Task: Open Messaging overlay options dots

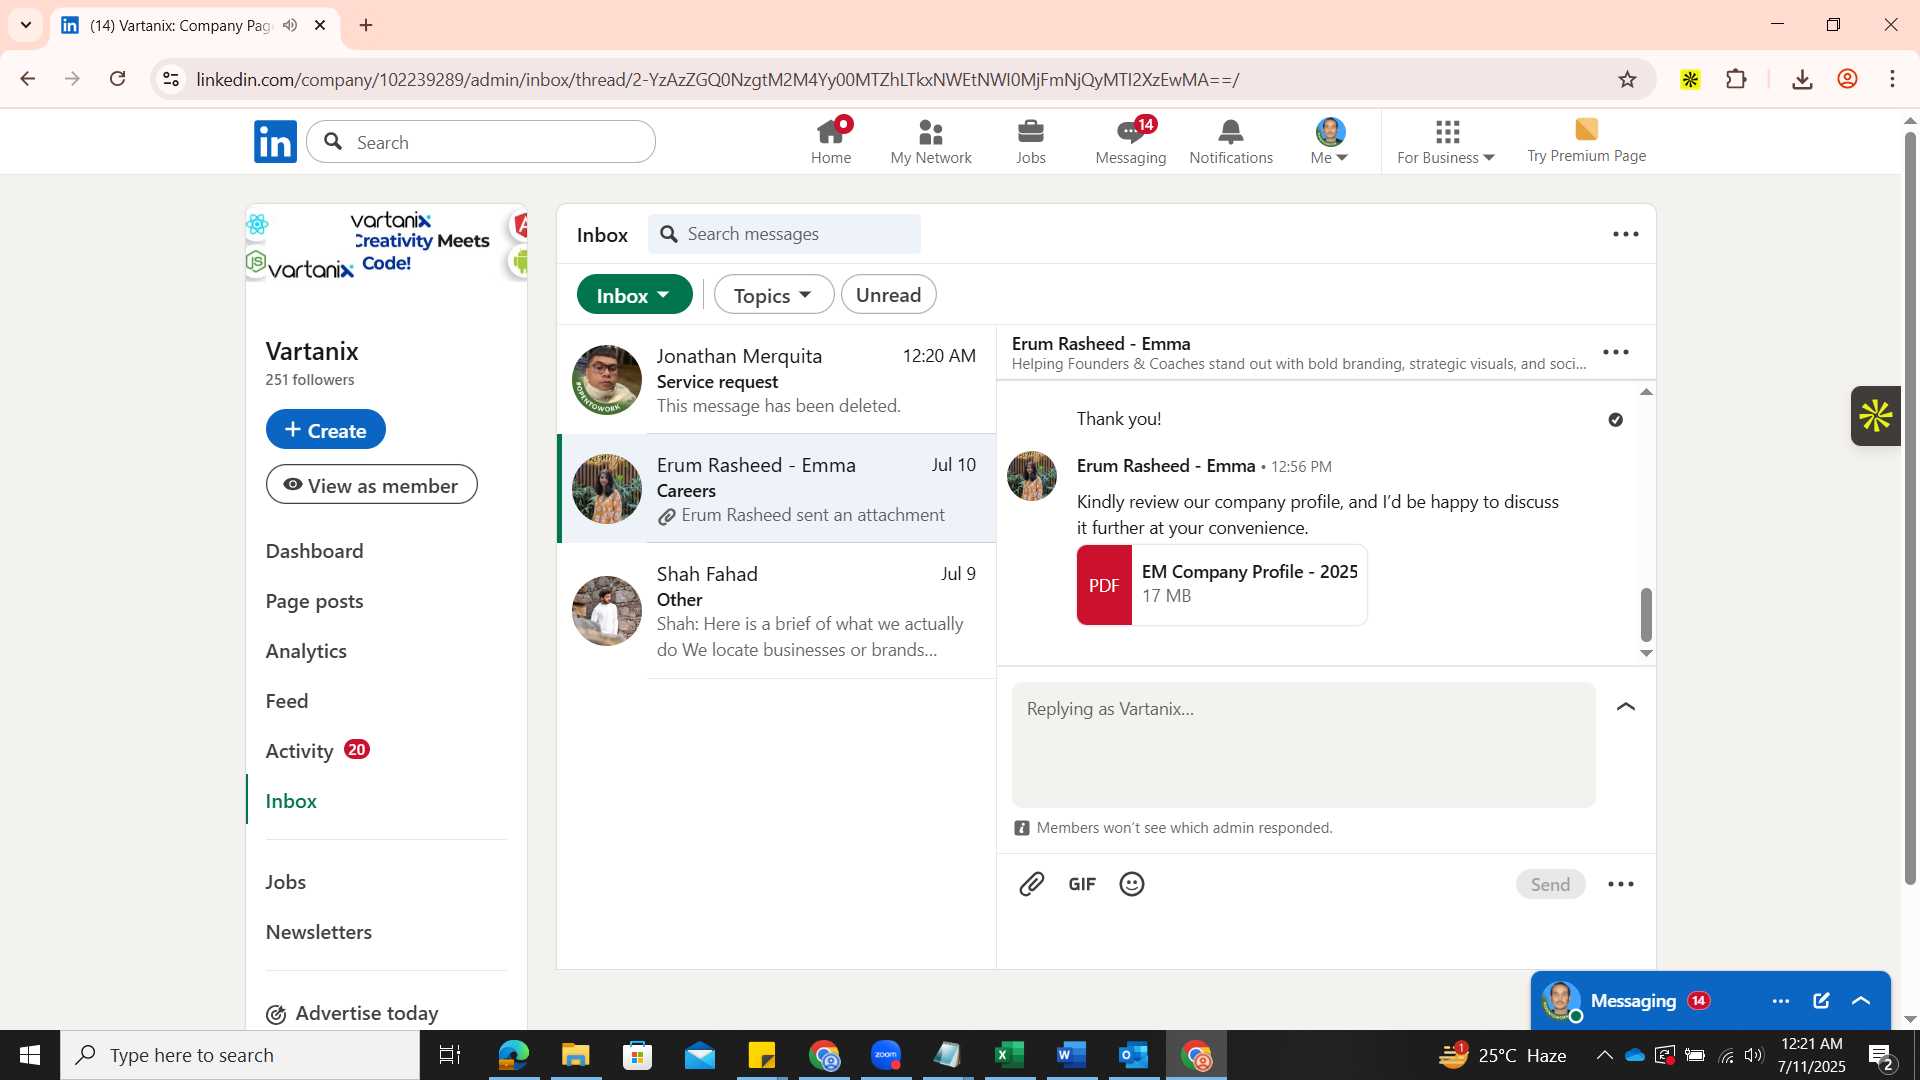Action: (1781, 1001)
